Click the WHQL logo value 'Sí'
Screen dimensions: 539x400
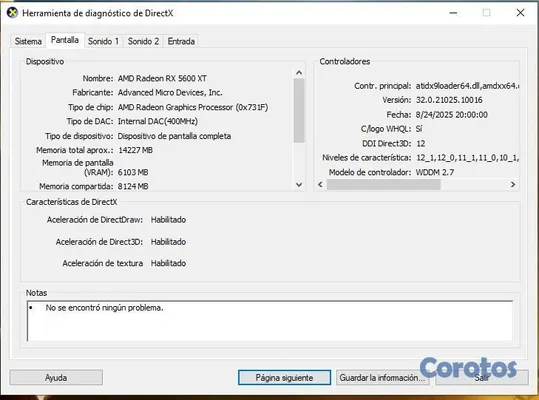click(x=419, y=129)
